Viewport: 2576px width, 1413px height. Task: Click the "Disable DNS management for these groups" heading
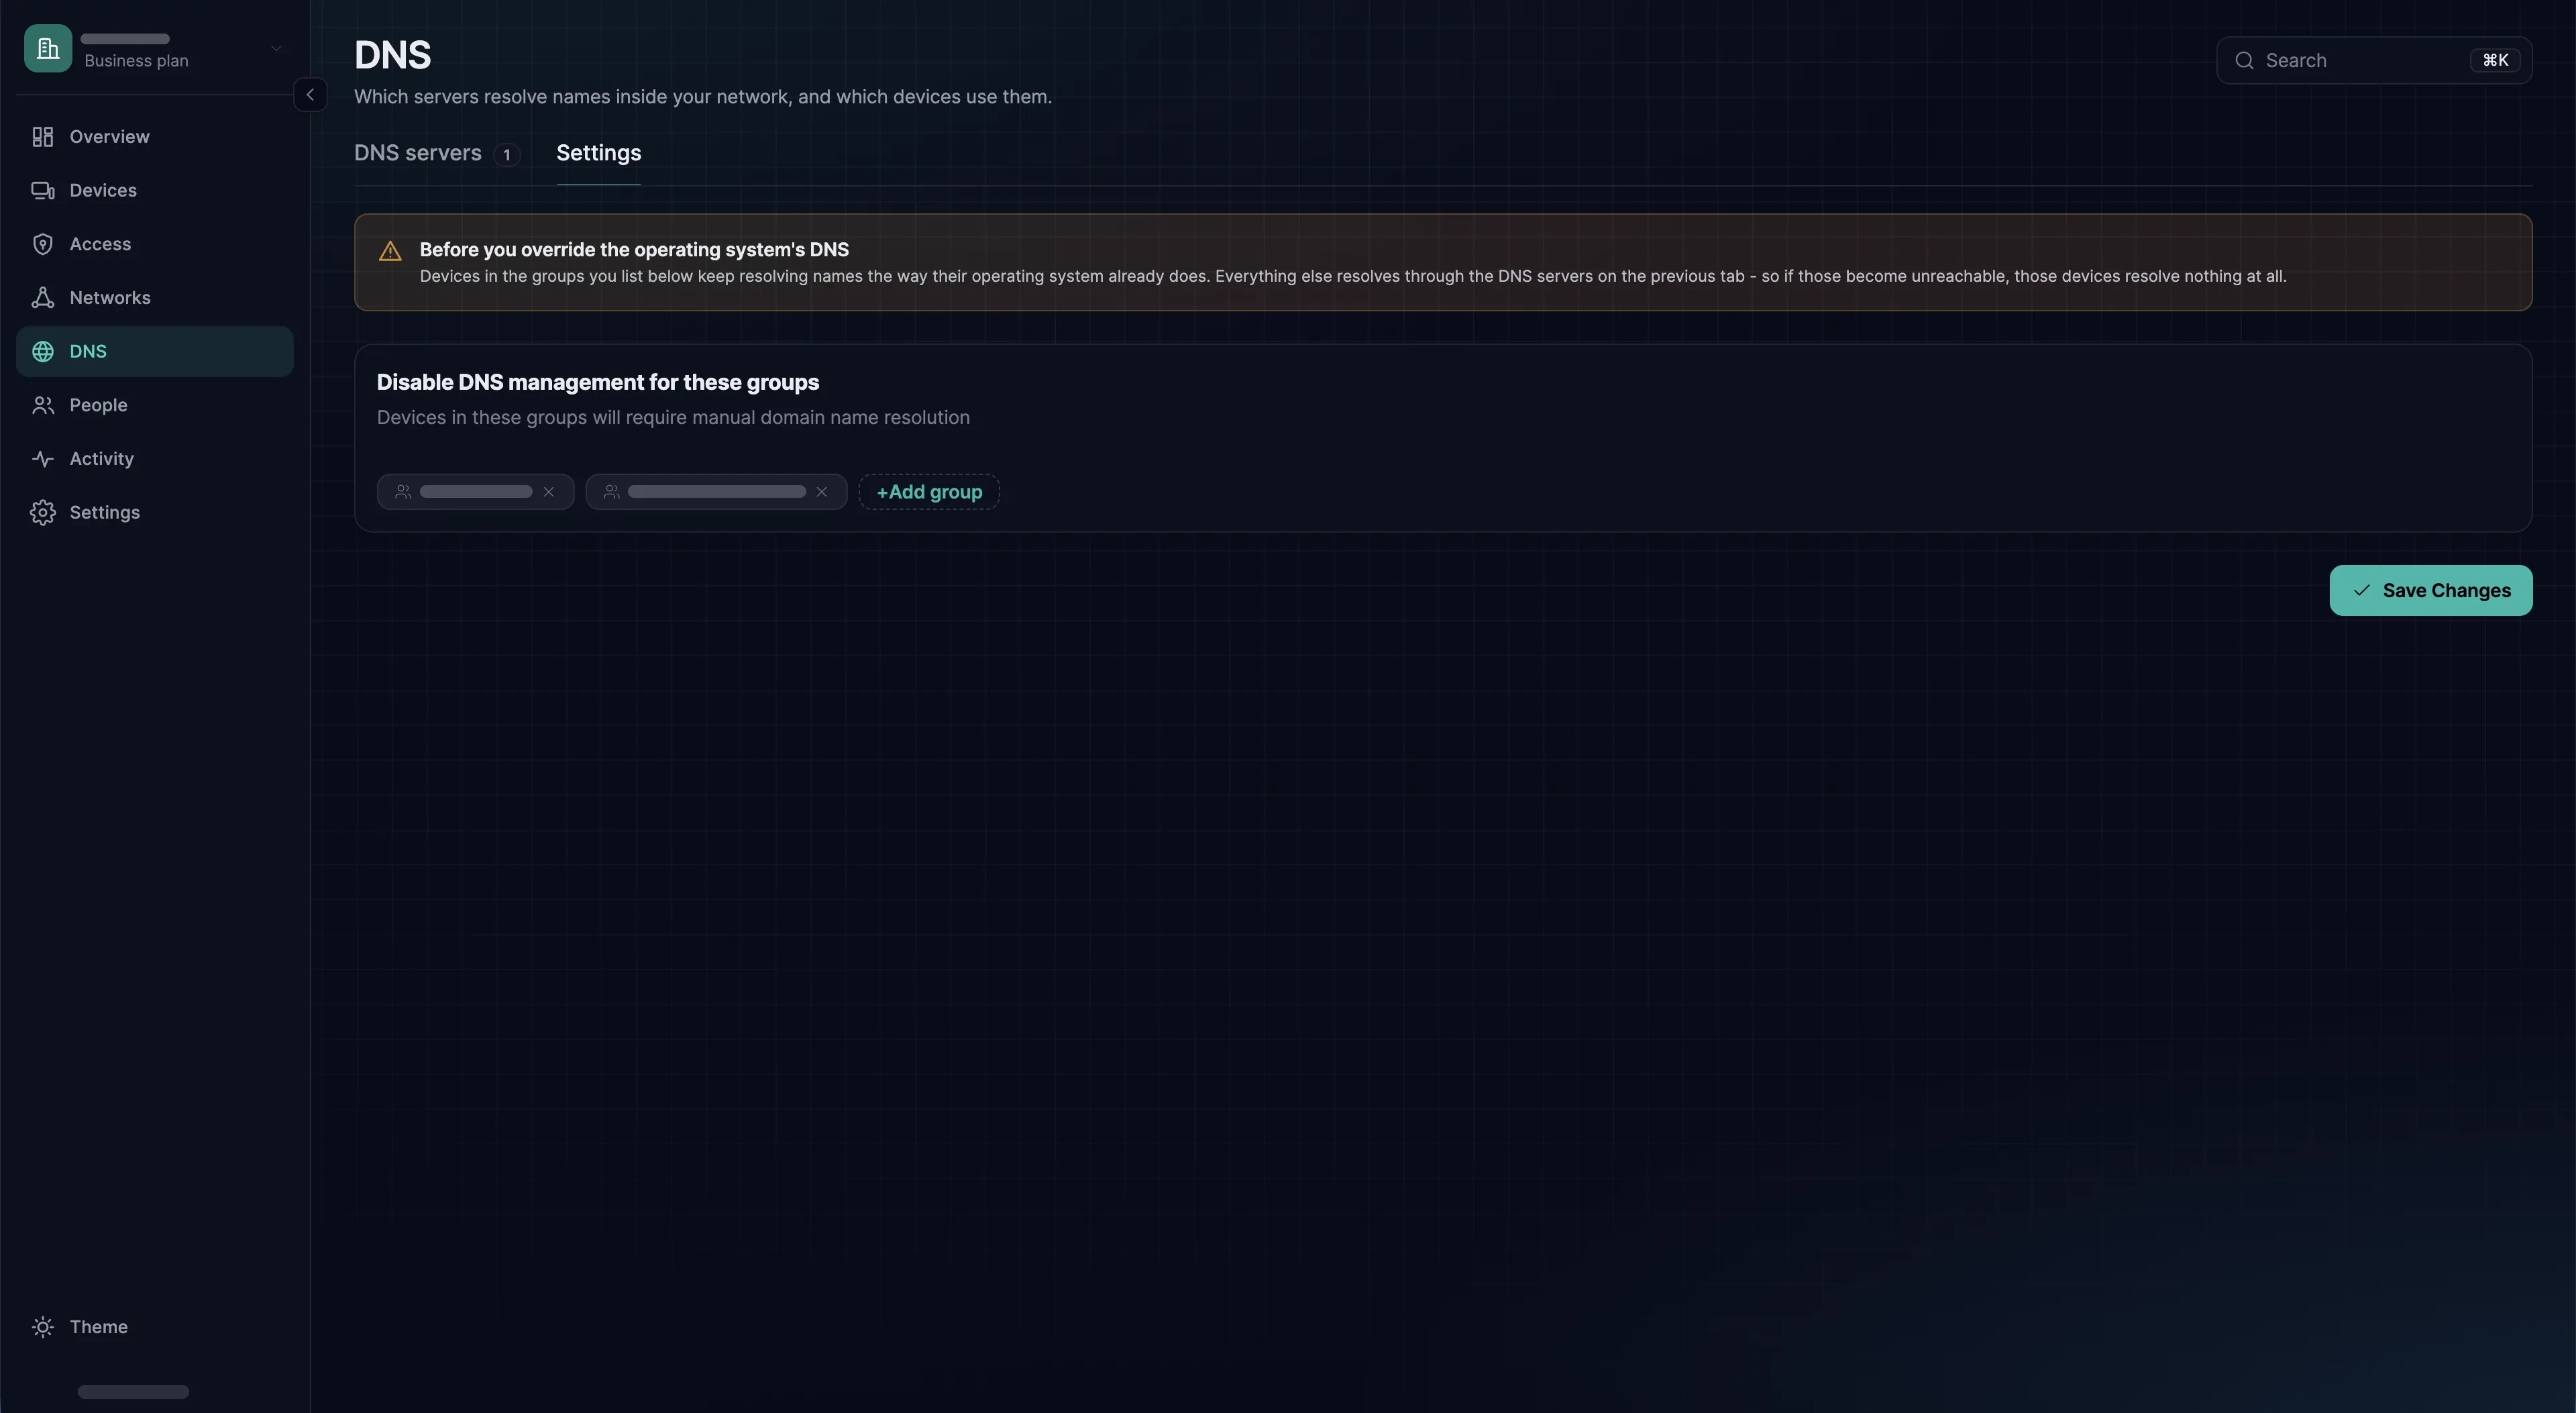click(597, 383)
